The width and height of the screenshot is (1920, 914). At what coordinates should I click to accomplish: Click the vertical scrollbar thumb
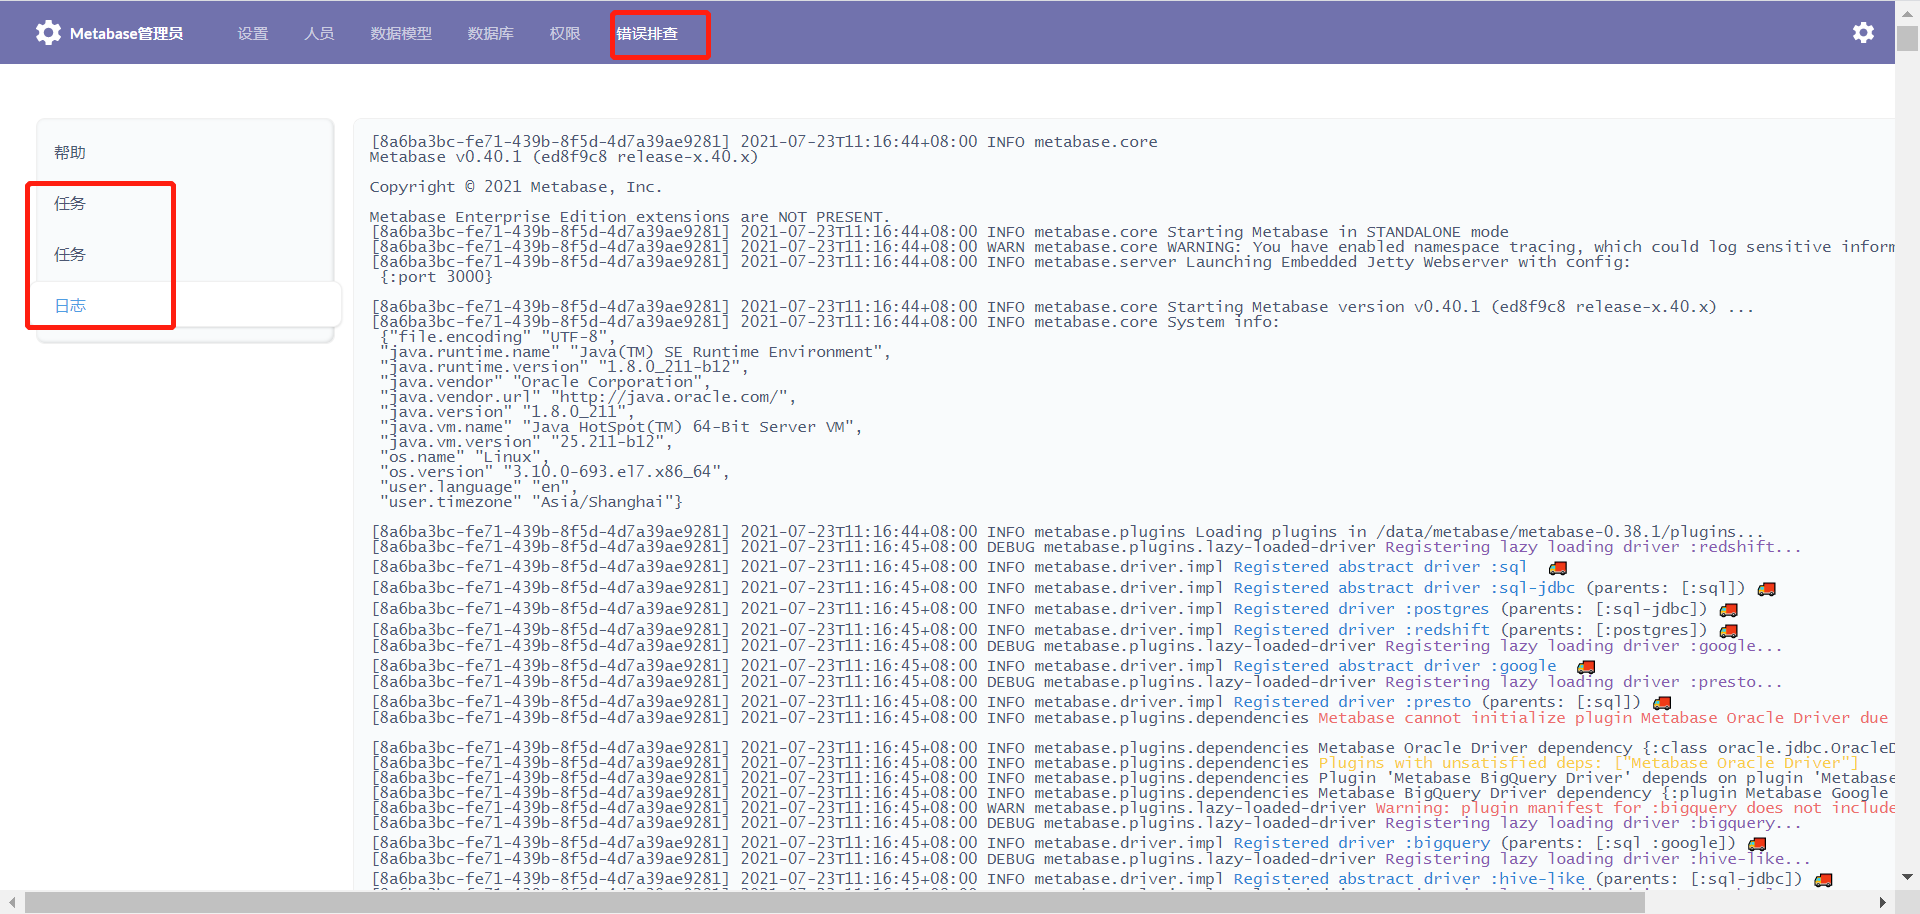[1907, 37]
